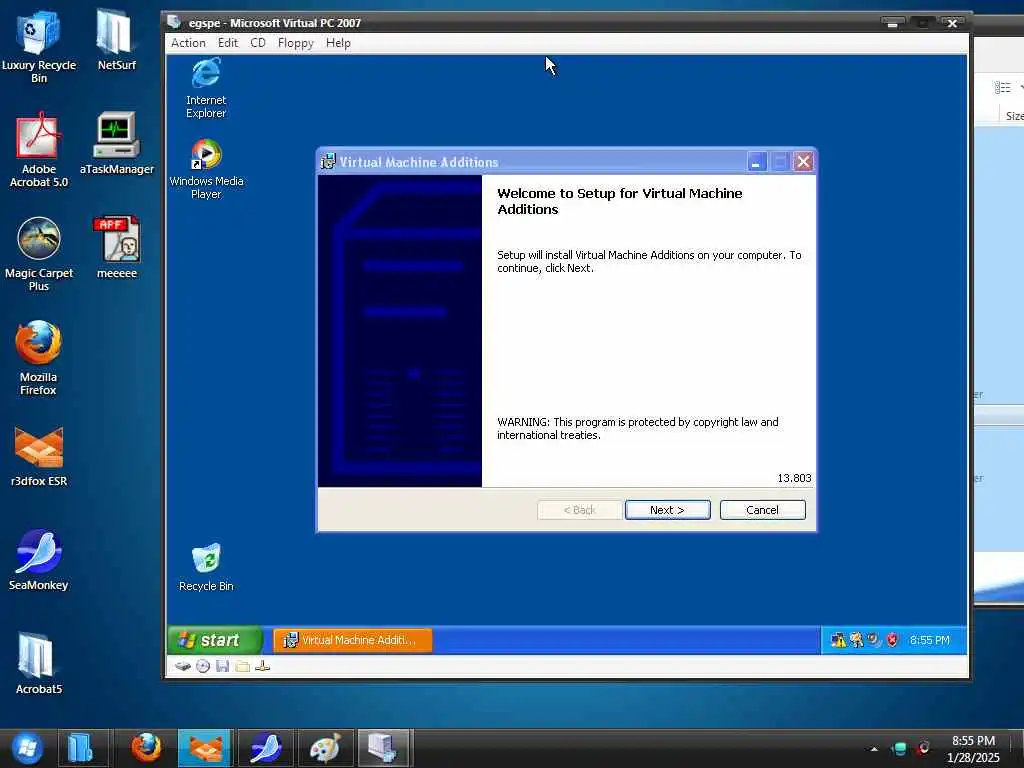Click the guest taskbar 8:55 PM clock

point(929,640)
